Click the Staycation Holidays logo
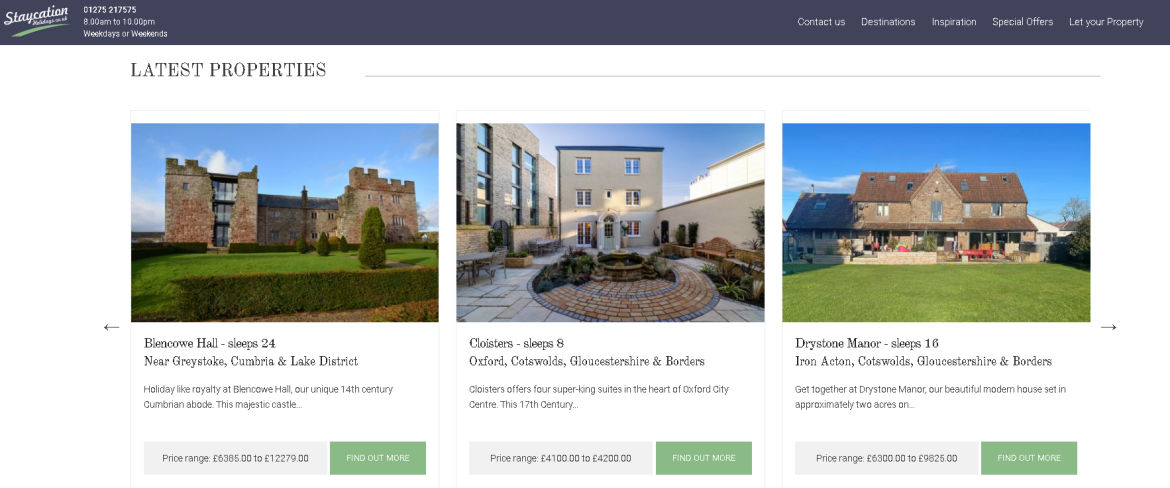 click(37, 21)
